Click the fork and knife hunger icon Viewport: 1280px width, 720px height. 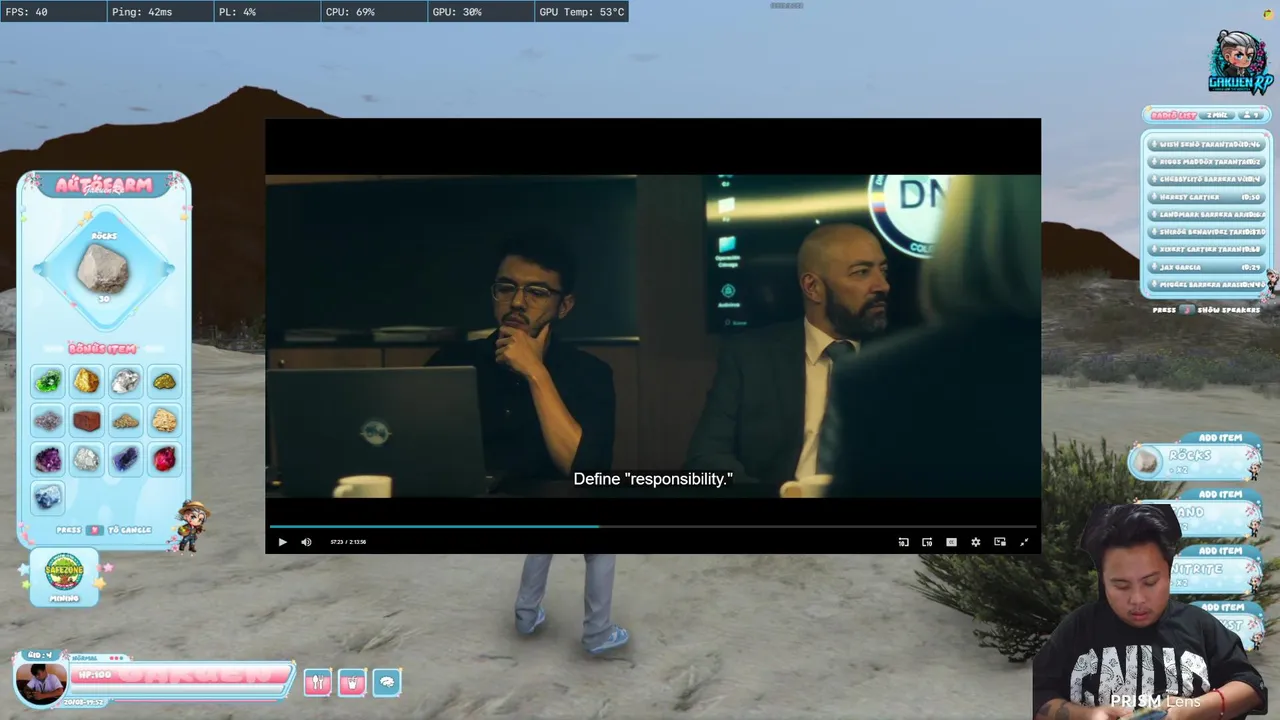[317, 683]
